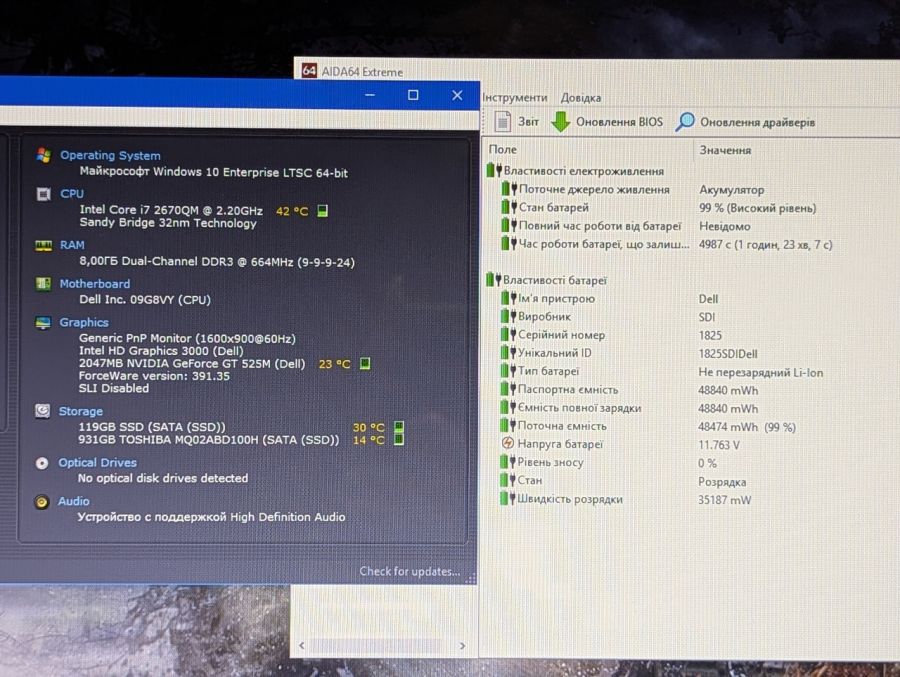Screen dimensions: 900x677
Task: Open the Graphics section link
Action: (x=84, y=322)
